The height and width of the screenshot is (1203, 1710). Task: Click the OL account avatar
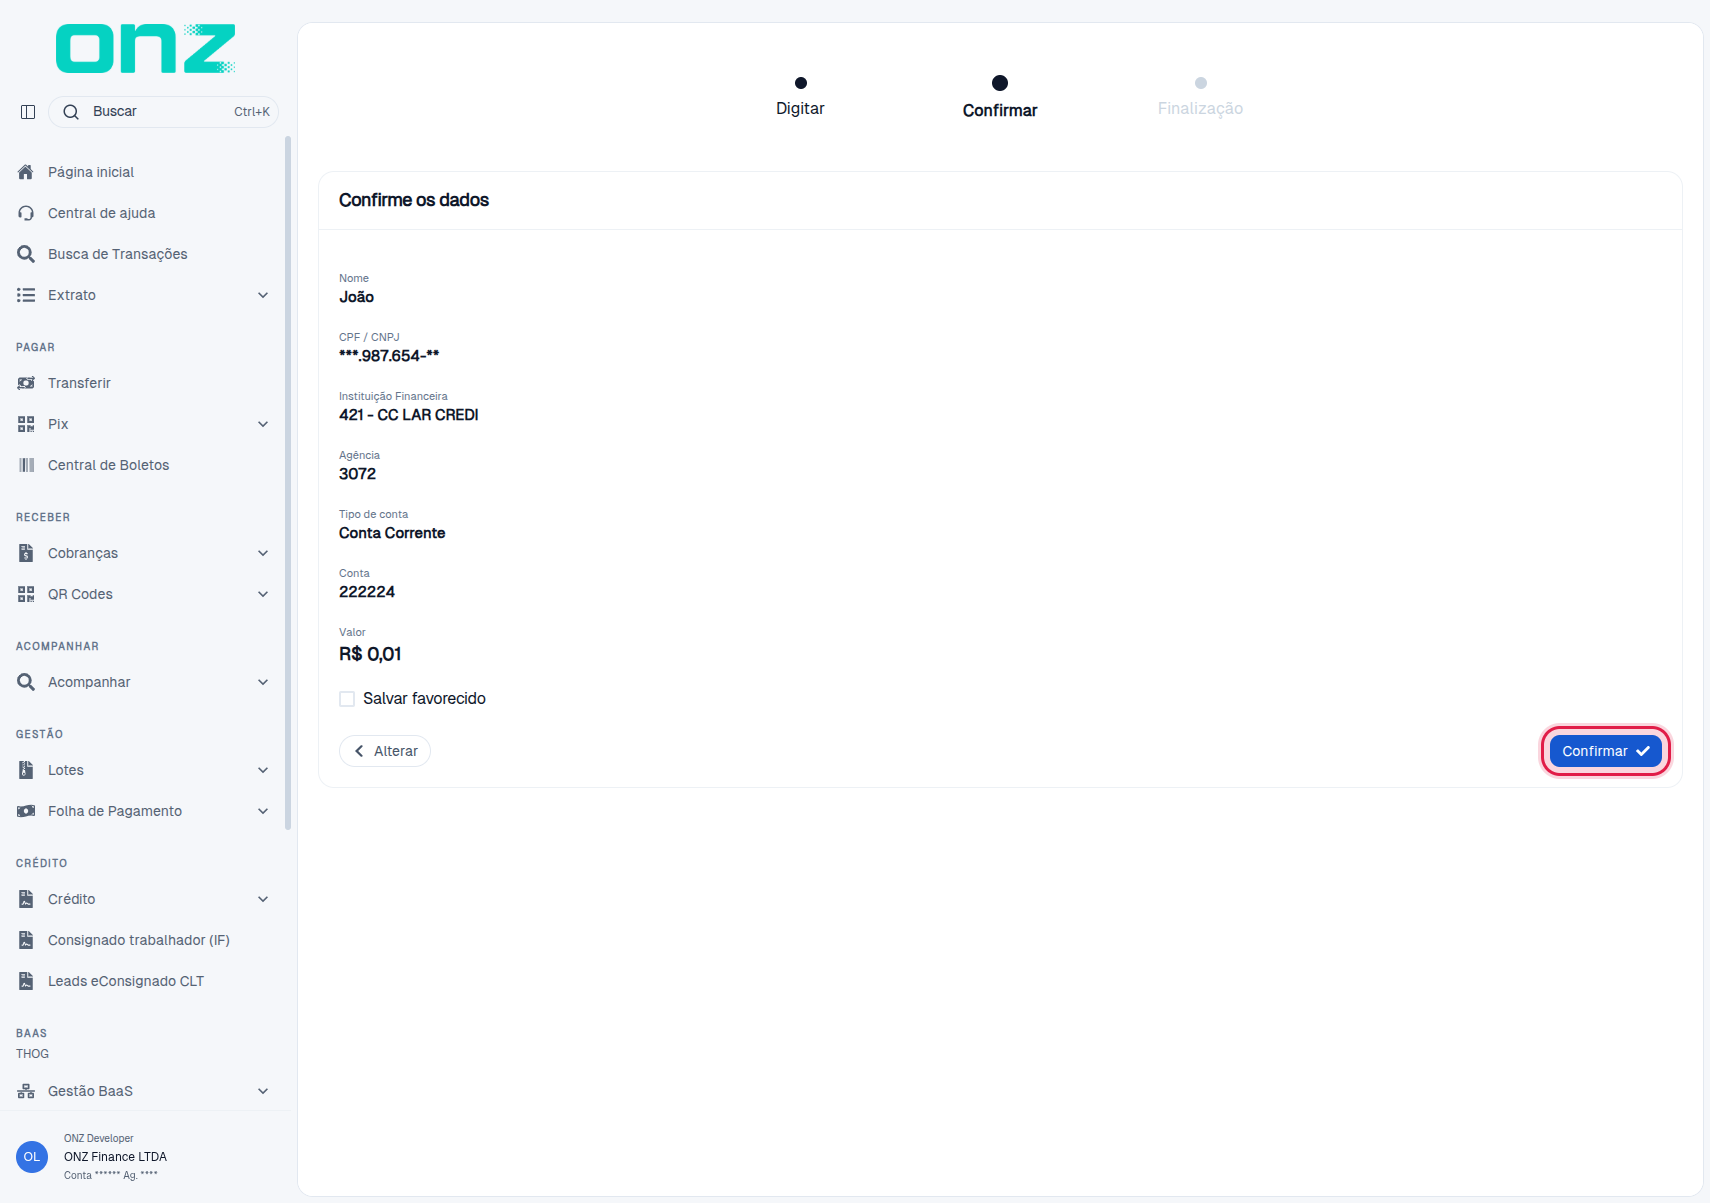coord(32,1157)
